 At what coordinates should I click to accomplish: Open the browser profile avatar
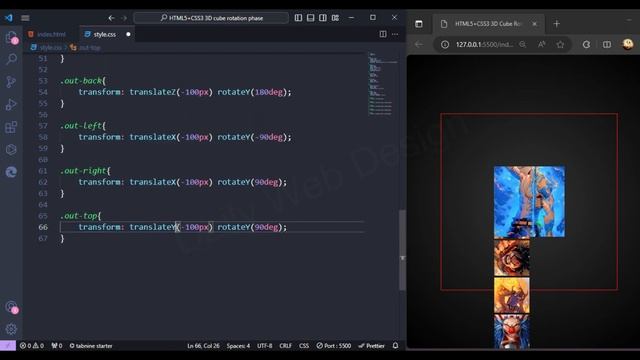[x=628, y=44]
